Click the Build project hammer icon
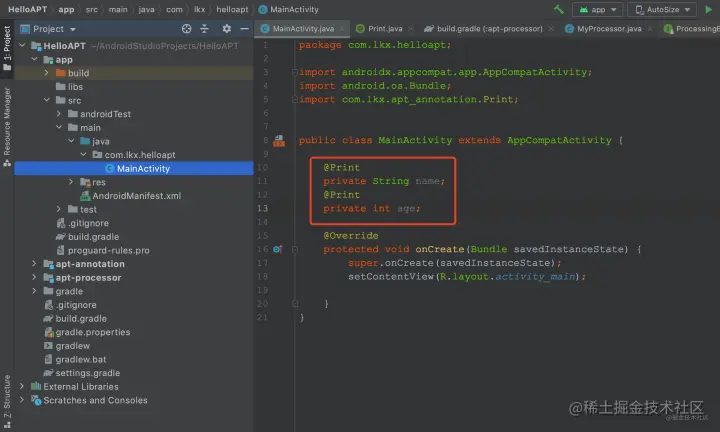The image size is (720, 432). (x=558, y=9)
